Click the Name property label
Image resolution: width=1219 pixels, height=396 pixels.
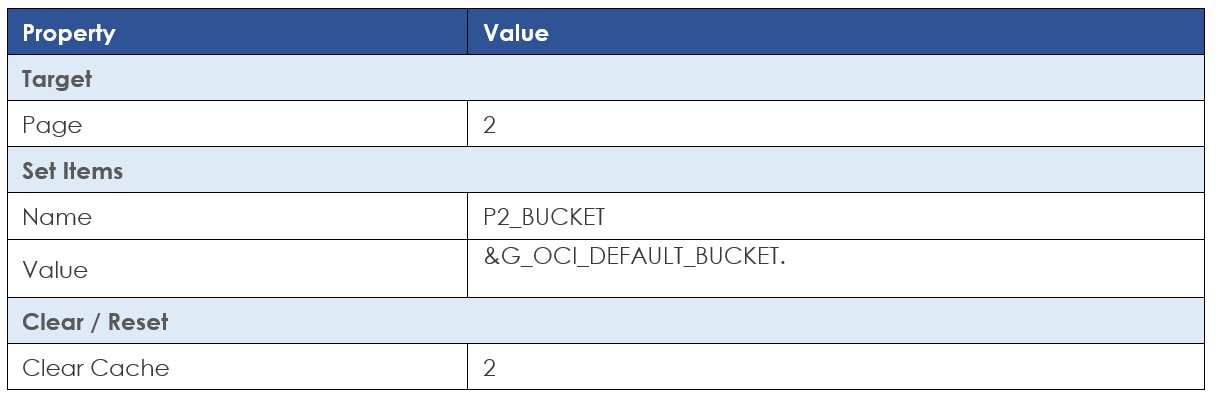pyautogui.click(x=57, y=217)
